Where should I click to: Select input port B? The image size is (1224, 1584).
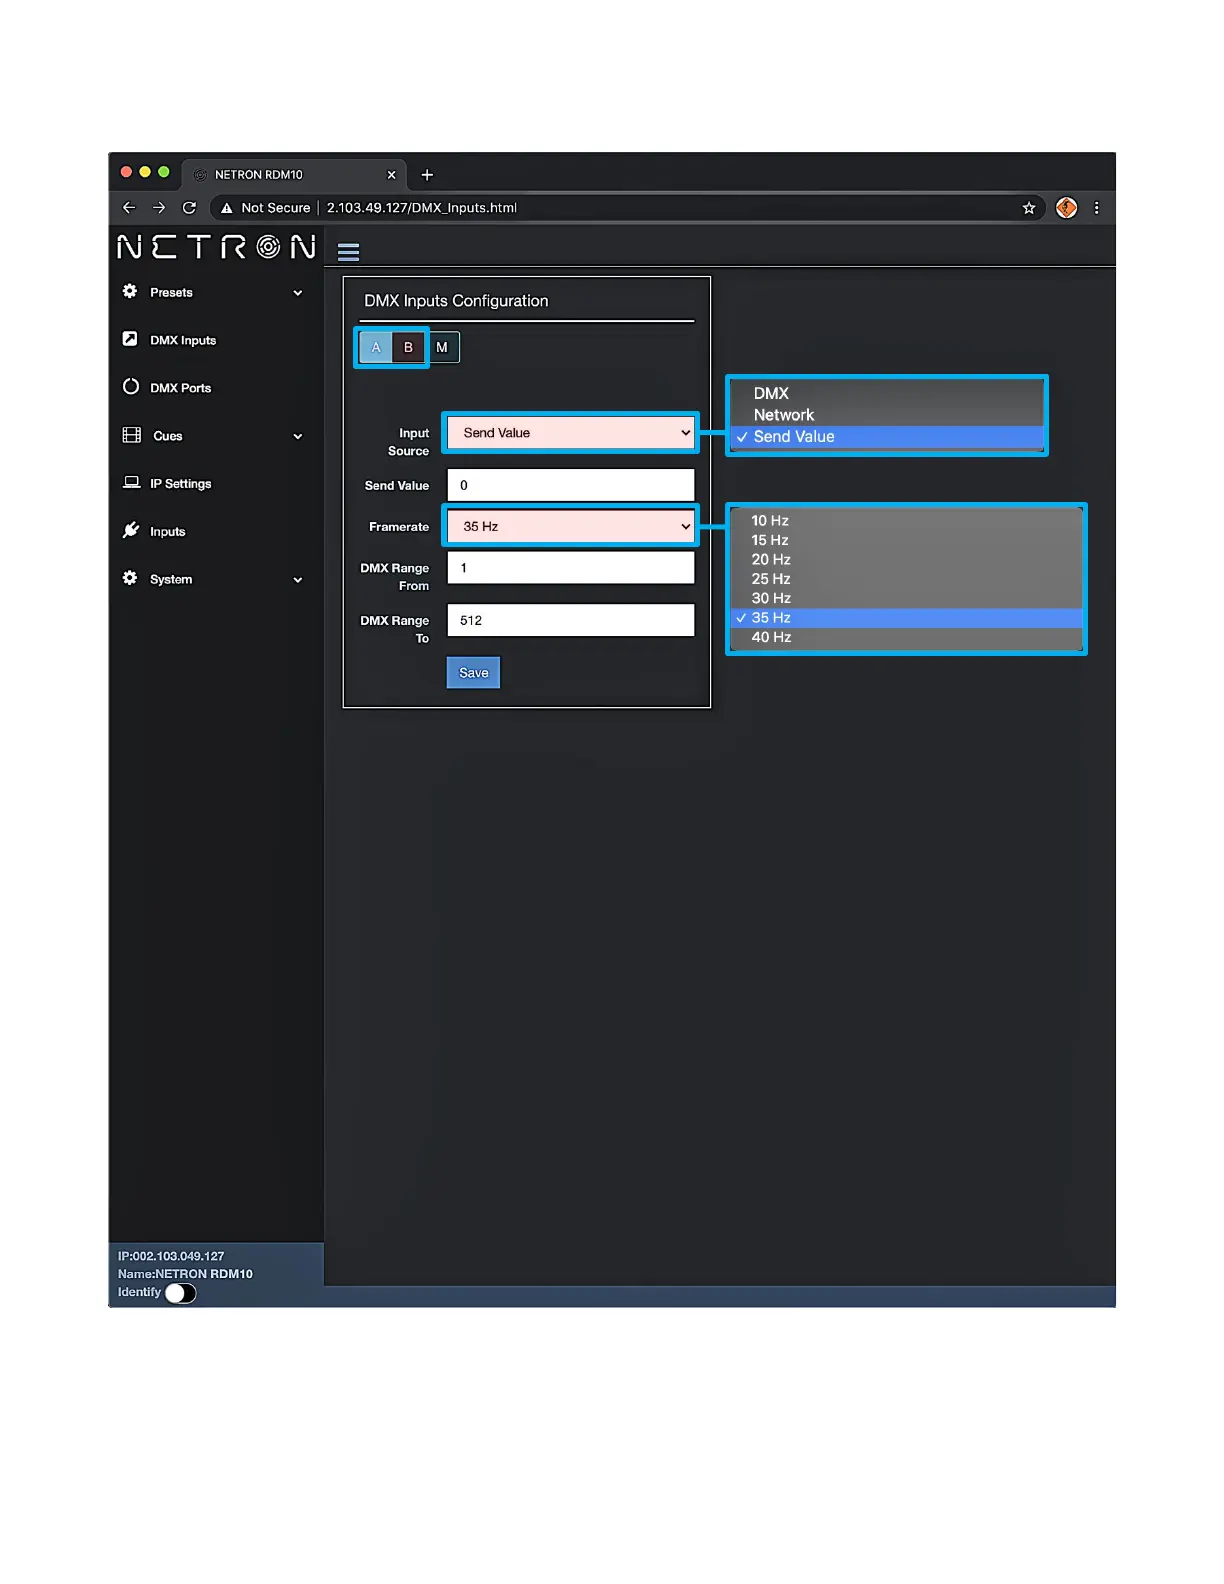[408, 348]
